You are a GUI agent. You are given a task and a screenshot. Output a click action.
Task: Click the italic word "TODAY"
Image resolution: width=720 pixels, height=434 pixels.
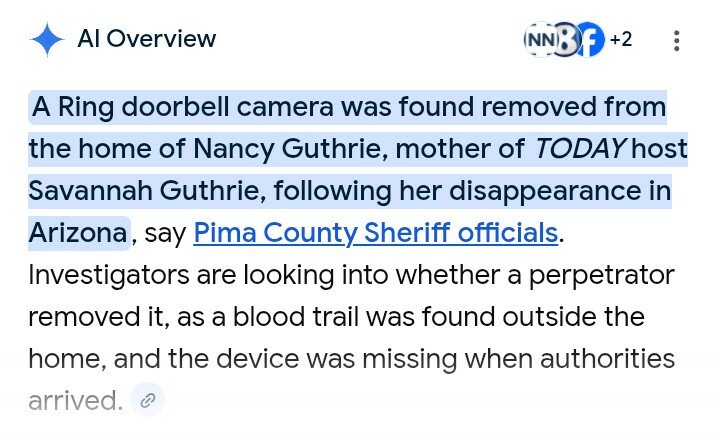coord(579,149)
